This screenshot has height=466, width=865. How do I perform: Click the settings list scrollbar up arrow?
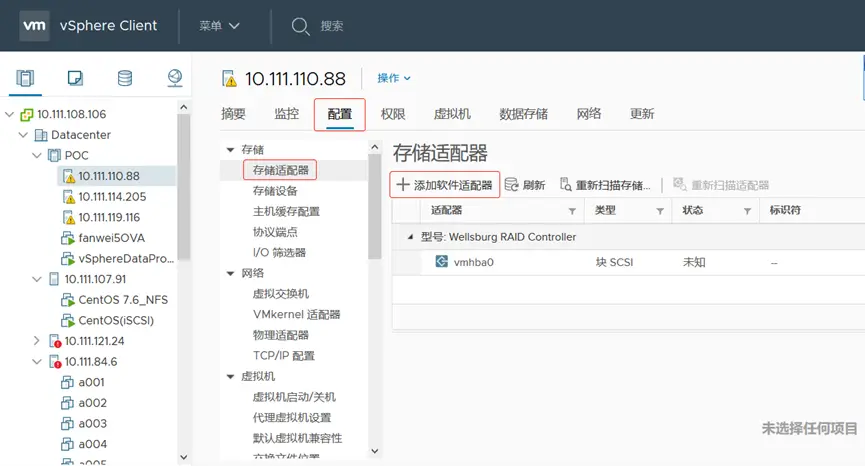coord(375,147)
